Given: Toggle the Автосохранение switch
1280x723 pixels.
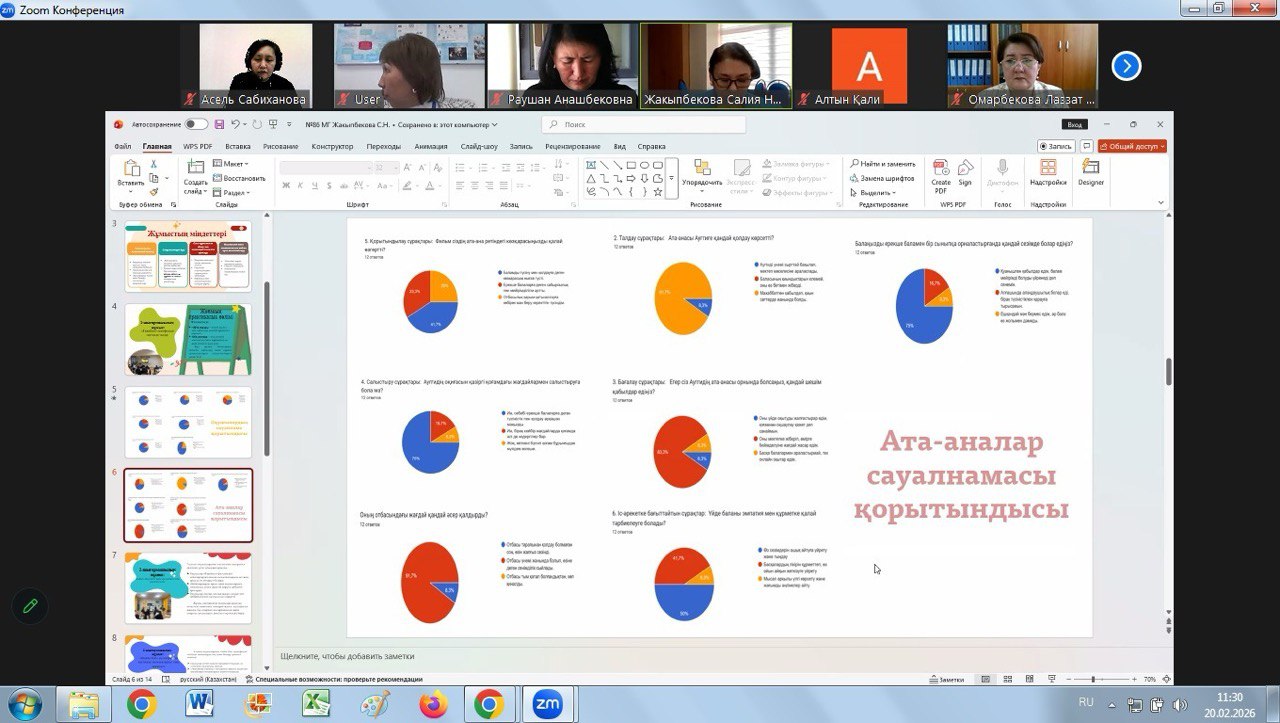Looking at the screenshot, I should point(196,125).
